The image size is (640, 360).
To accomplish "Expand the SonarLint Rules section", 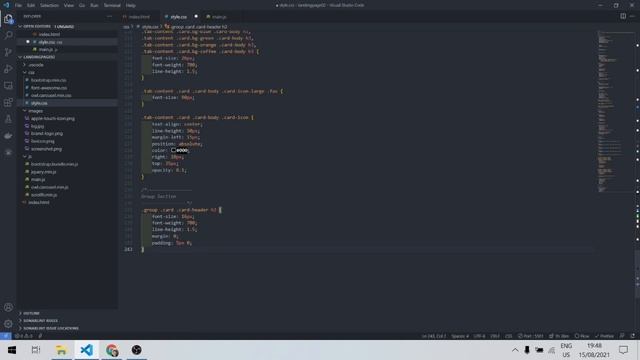I will click(x=68, y=321).
